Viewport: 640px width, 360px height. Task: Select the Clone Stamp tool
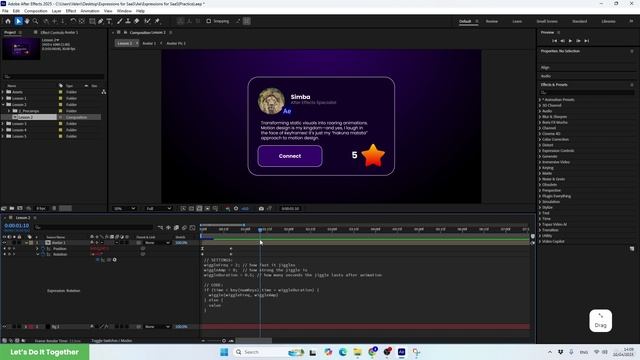[x=128, y=21]
